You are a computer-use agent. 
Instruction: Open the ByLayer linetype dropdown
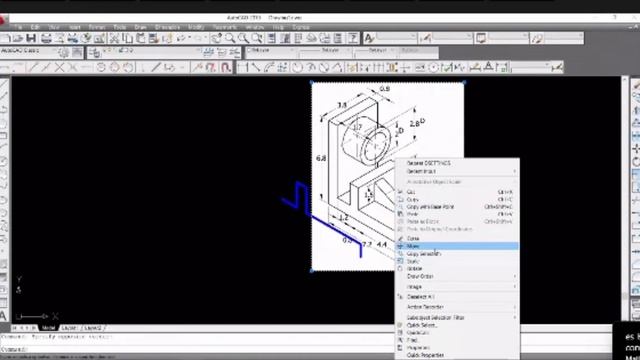pos(325,51)
